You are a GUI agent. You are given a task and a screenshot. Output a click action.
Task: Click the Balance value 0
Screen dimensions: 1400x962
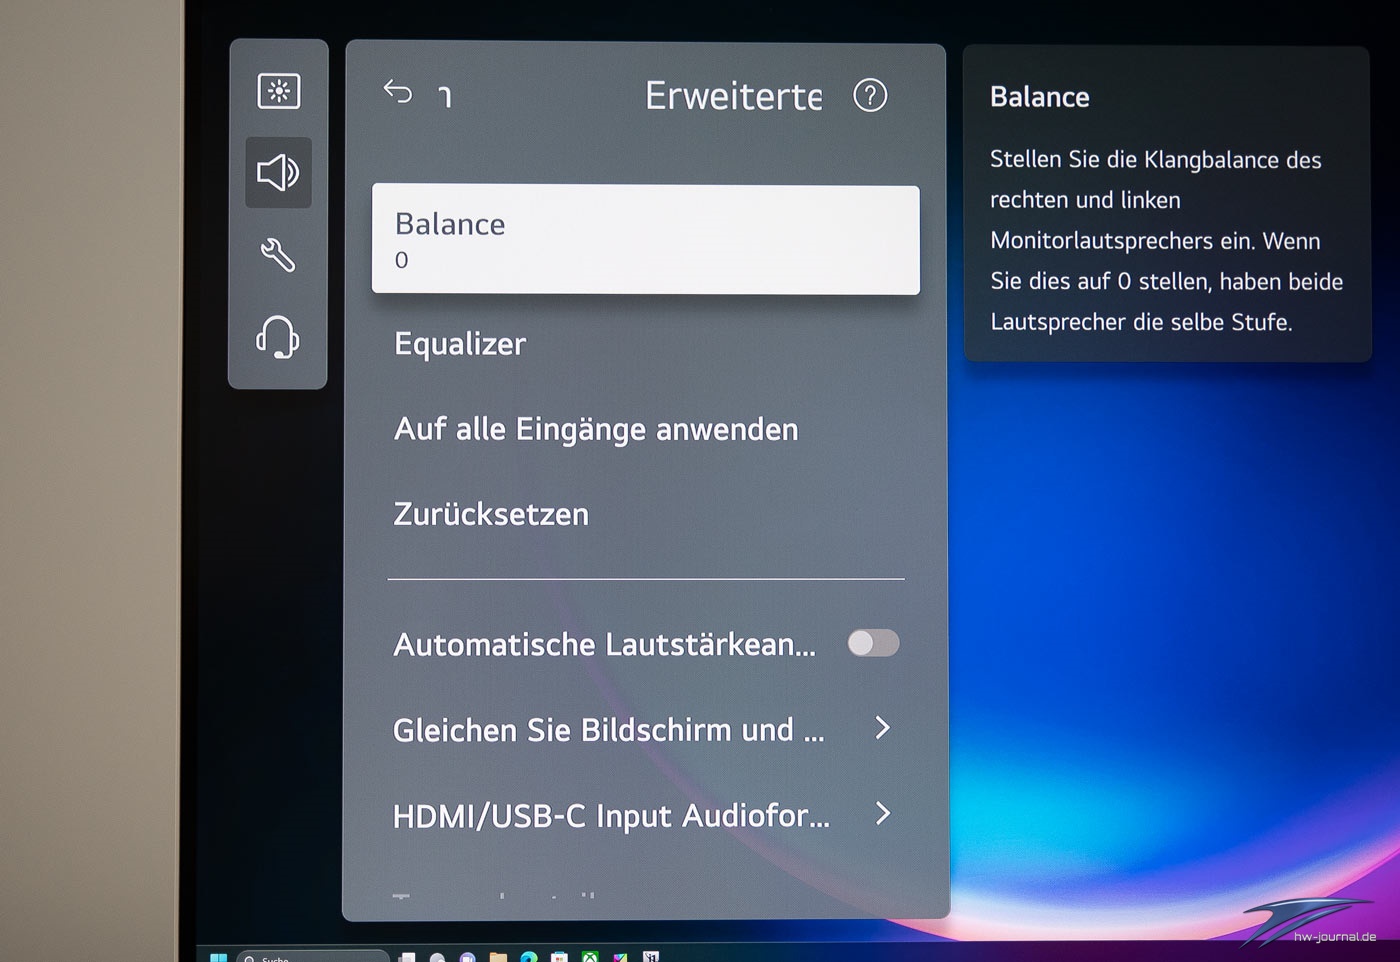[401, 260]
